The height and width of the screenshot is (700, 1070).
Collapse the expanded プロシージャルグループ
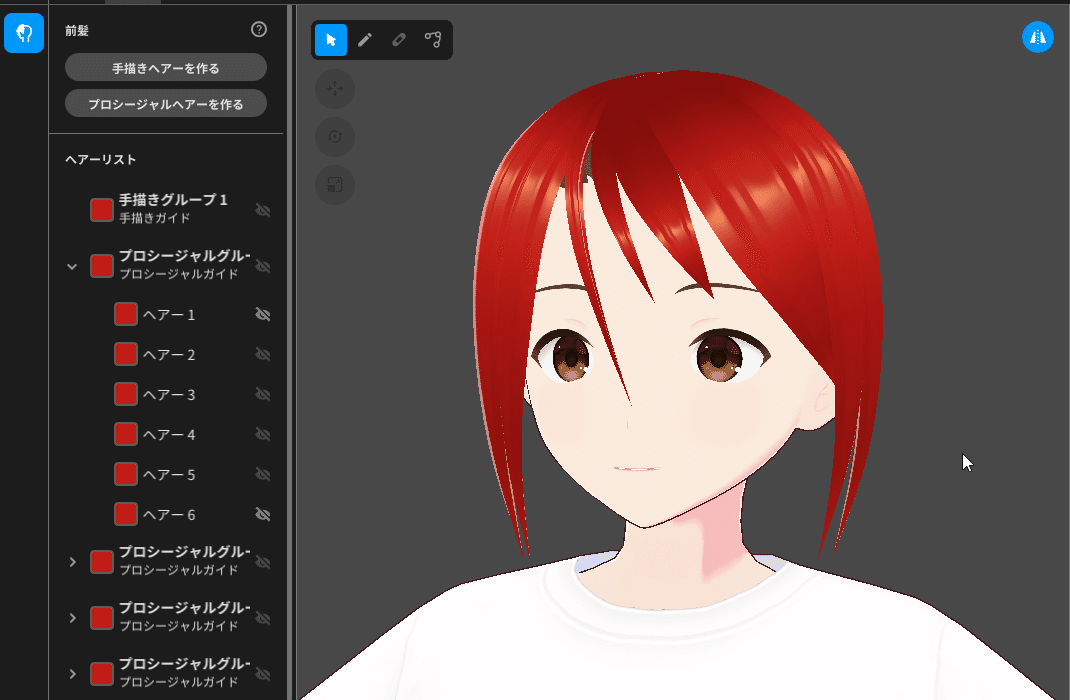tap(71, 266)
